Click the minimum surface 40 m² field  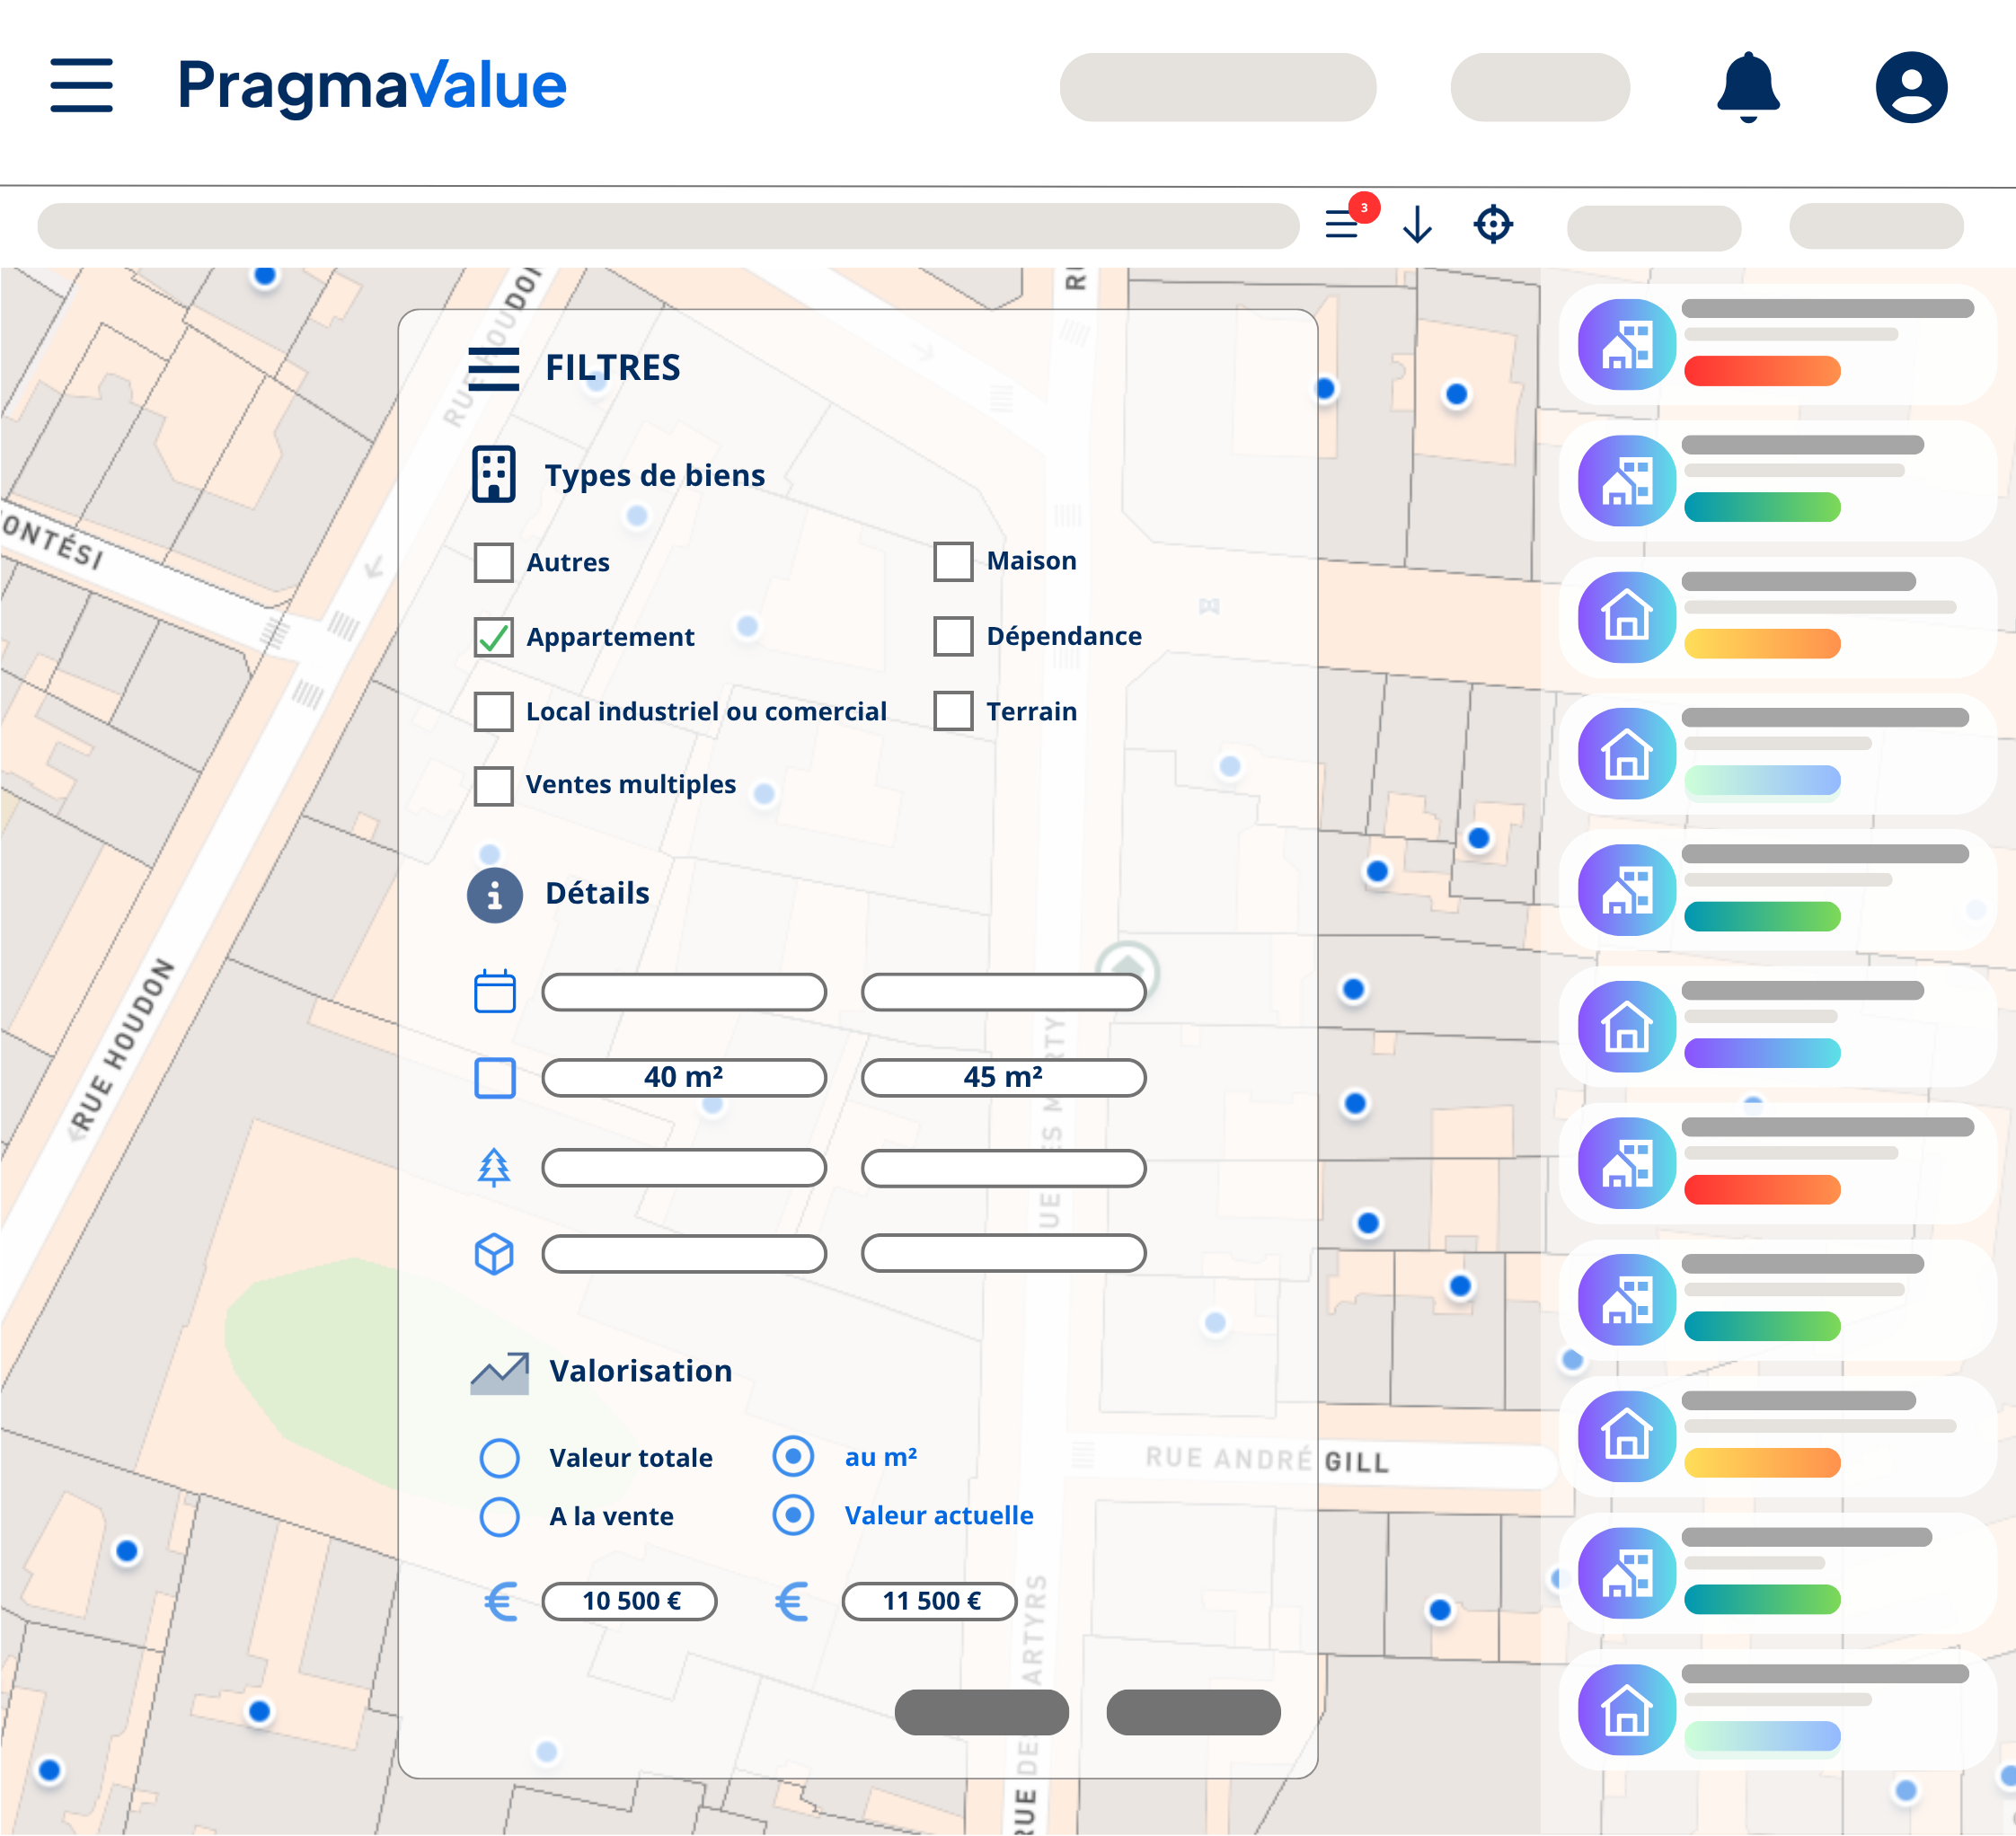click(x=683, y=1077)
